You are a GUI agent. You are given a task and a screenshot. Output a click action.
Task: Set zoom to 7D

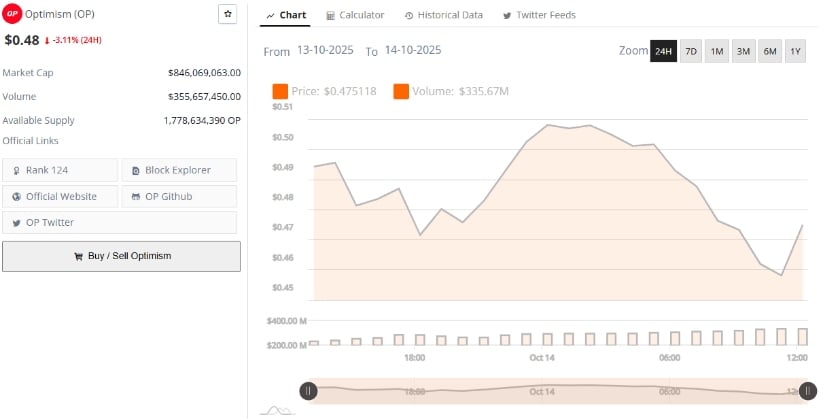tap(690, 51)
